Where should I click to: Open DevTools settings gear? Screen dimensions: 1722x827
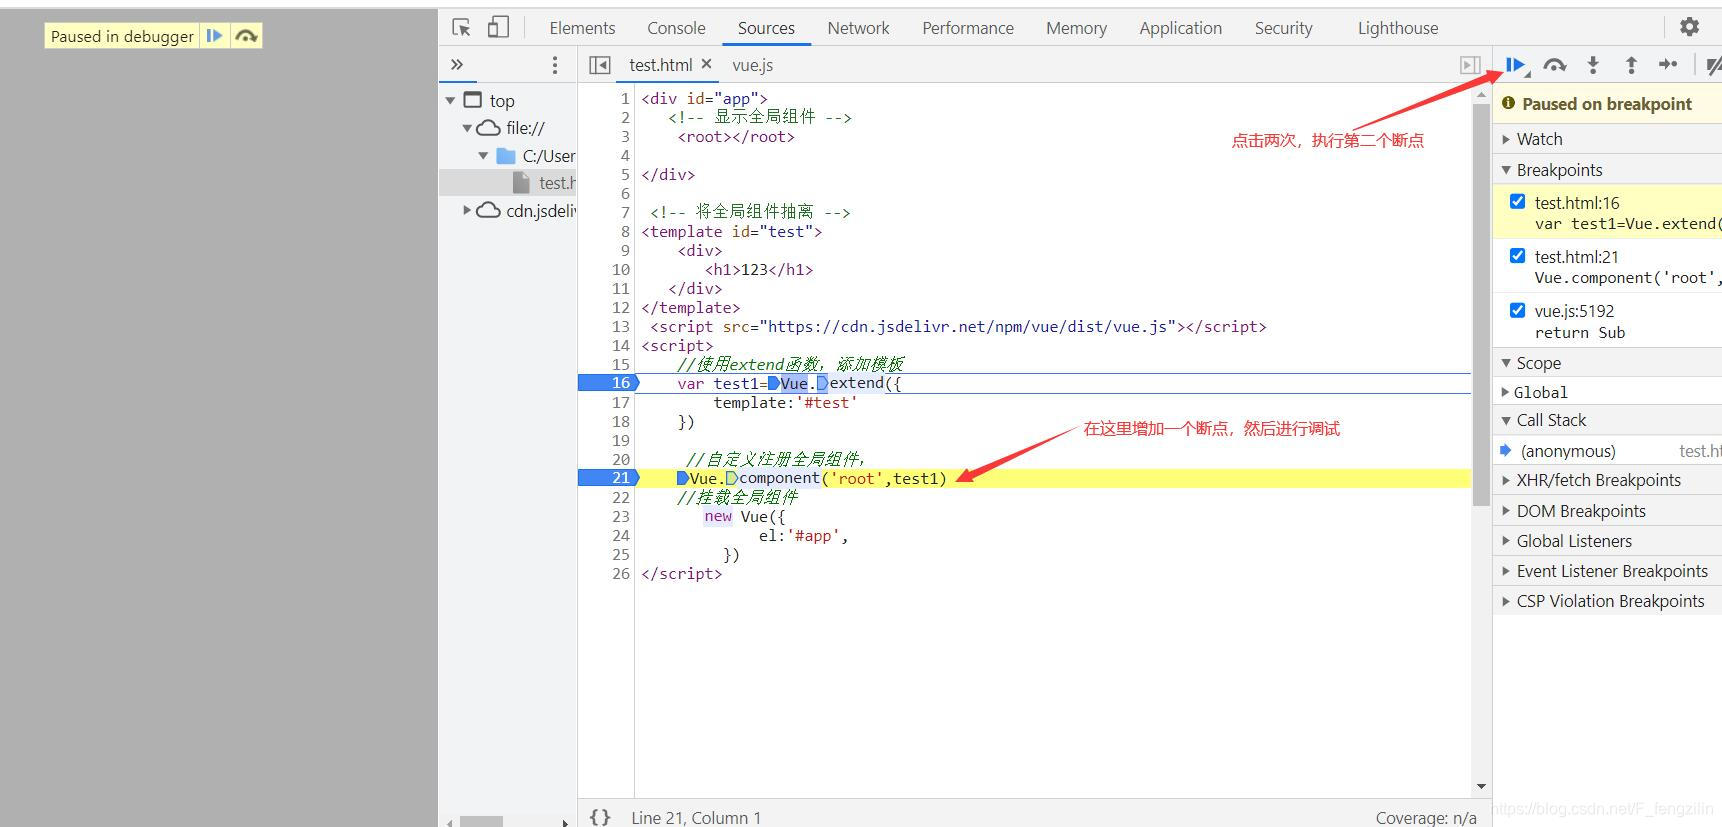(1689, 27)
